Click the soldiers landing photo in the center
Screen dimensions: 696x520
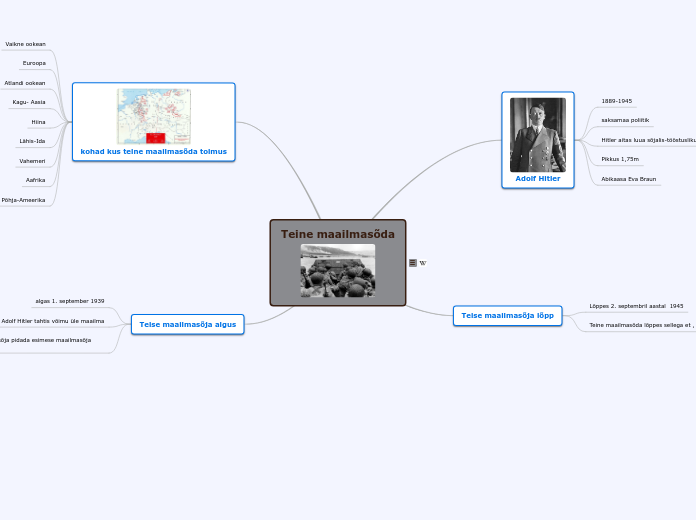point(338,270)
